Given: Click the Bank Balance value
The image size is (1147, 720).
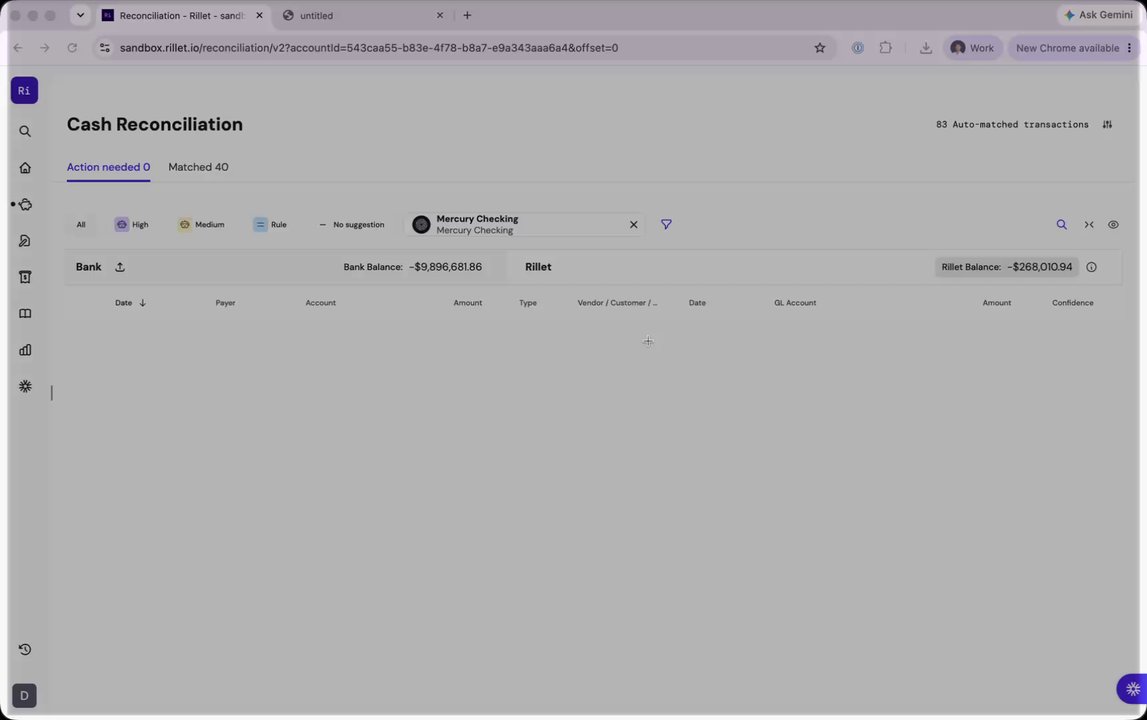Looking at the screenshot, I should click(x=445, y=267).
